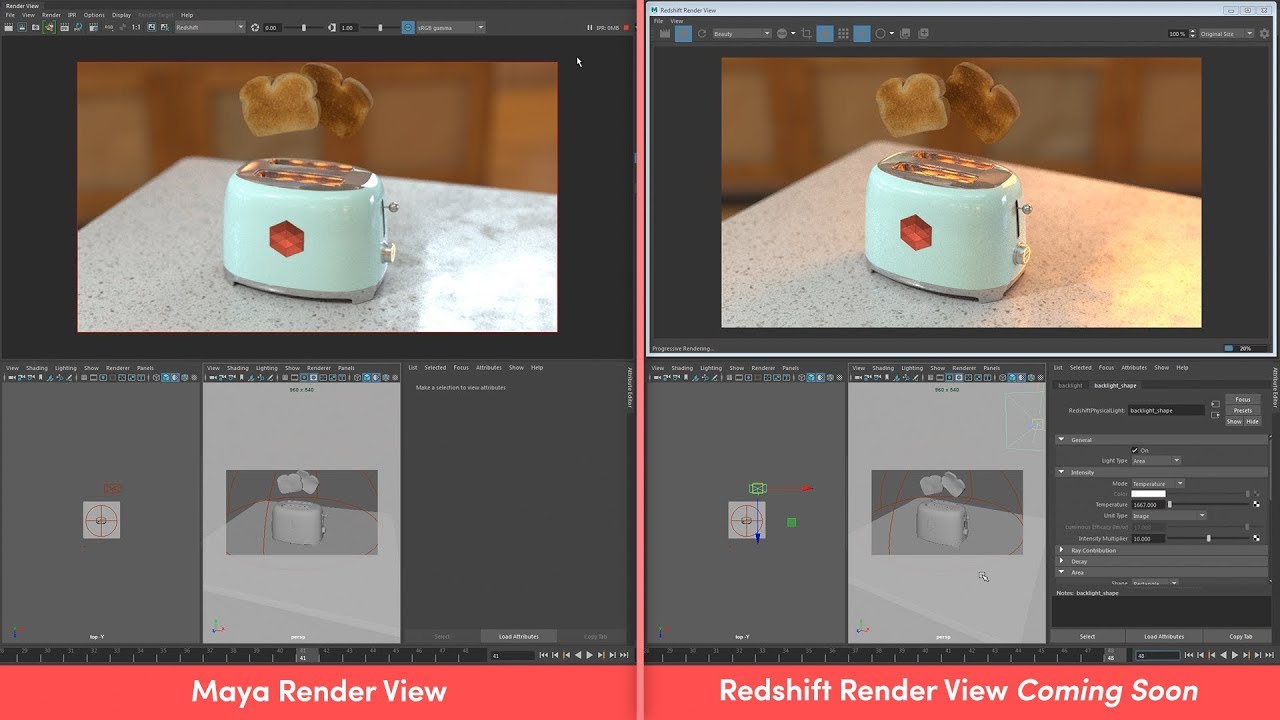Click the RedshiftPhysicalLight name field

(1167, 410)
